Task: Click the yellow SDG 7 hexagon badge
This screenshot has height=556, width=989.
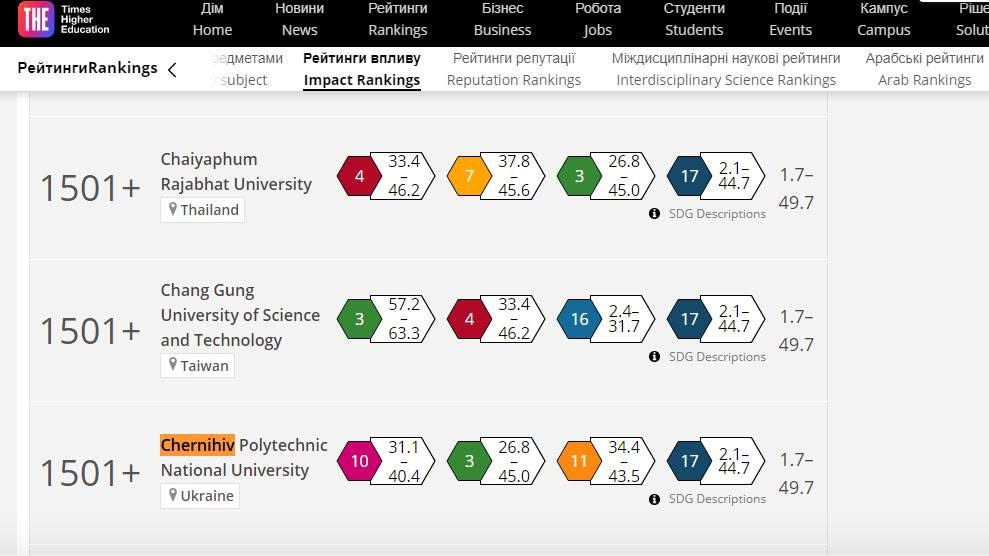Action: click(469, 176)
